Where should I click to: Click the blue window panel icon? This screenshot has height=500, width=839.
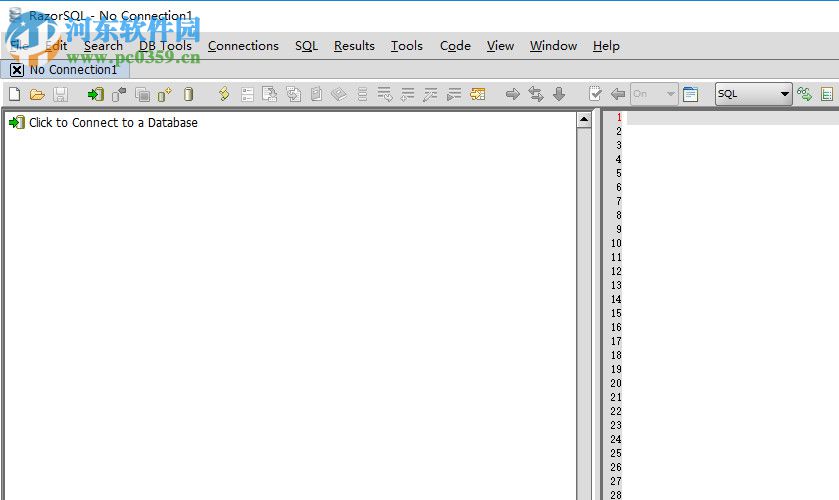pyautogui.click(x=690, y=94)
